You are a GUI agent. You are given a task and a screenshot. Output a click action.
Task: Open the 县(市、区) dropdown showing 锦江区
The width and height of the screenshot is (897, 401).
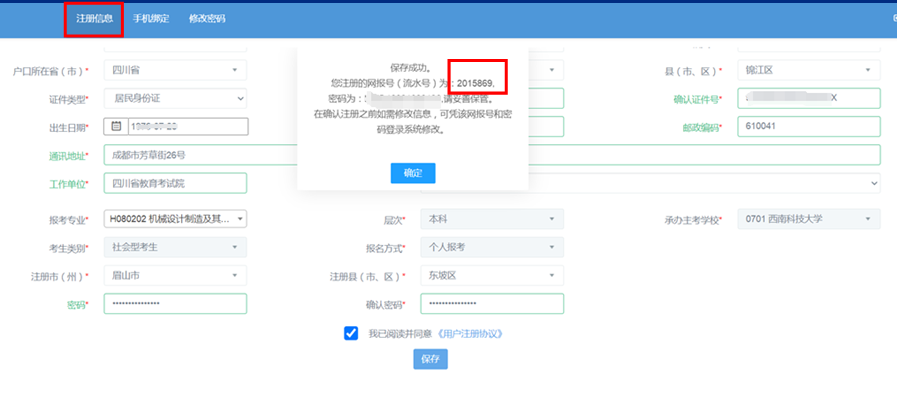tap(809, 70)
